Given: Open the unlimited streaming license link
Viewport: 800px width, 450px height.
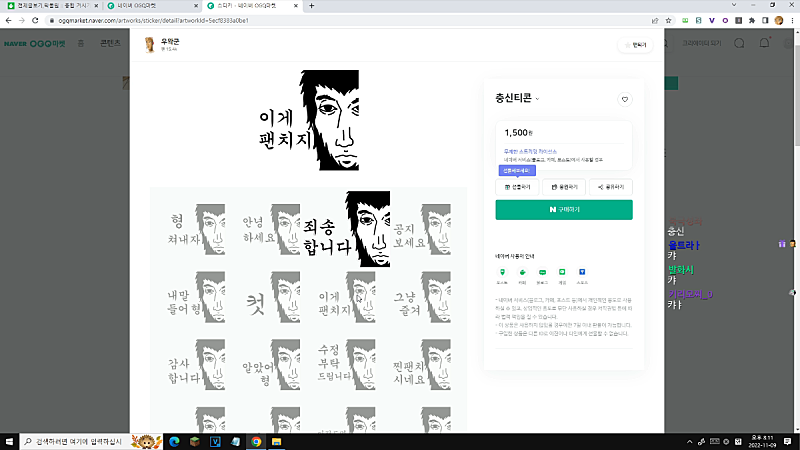Looking at the screenshot, I should (x=530, y=152).
